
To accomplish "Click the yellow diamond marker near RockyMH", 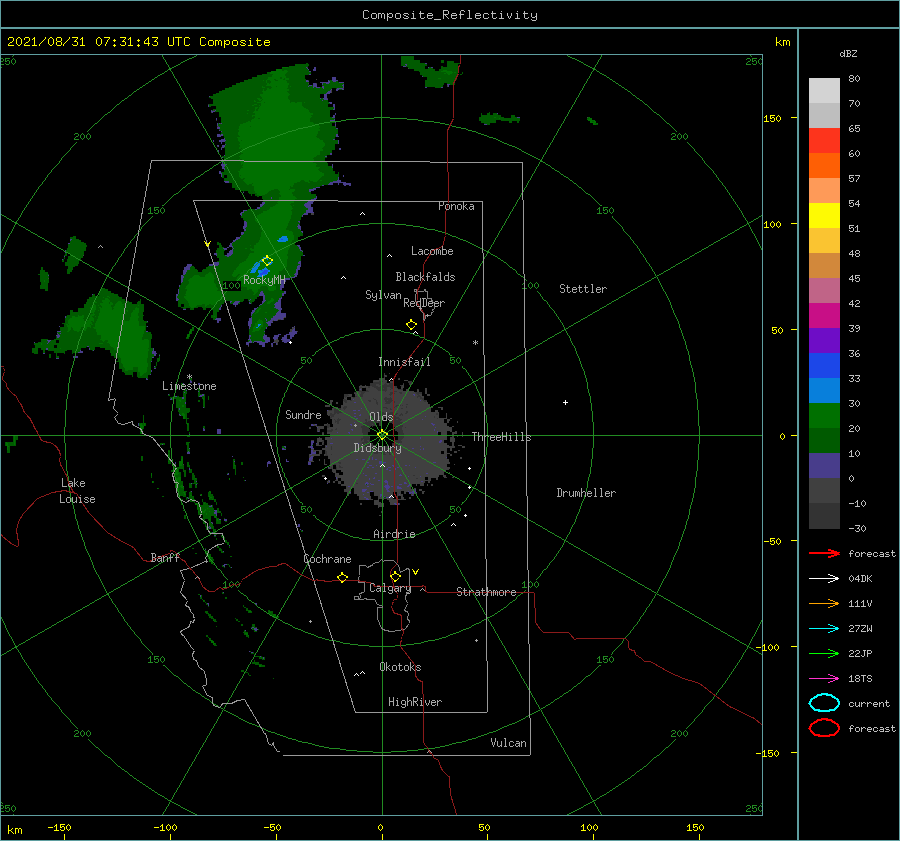I will pos(267,261).
